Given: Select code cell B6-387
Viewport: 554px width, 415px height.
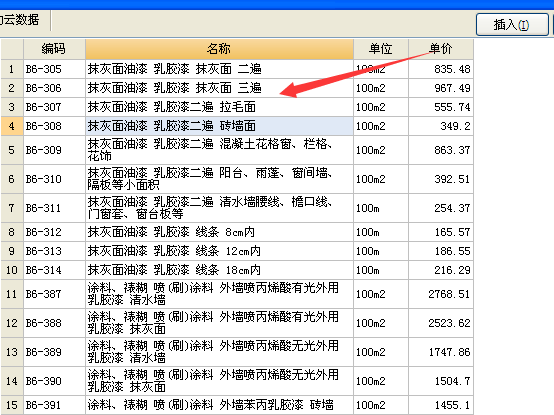Looking at the screenshot, I should point(54,294).
